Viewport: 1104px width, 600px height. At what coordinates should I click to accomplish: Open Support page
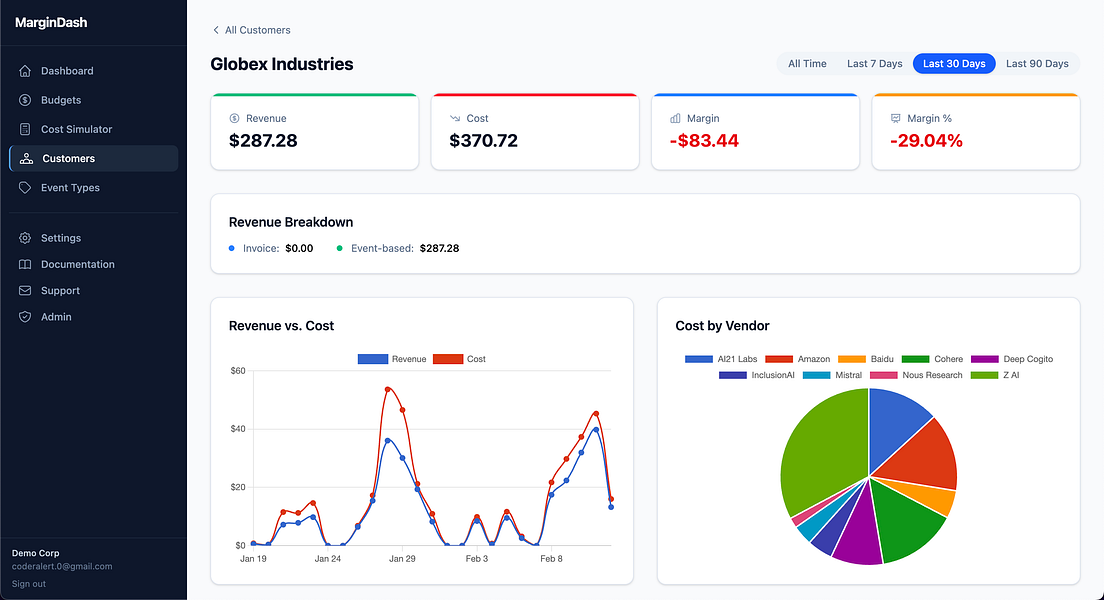pos(94,291)
